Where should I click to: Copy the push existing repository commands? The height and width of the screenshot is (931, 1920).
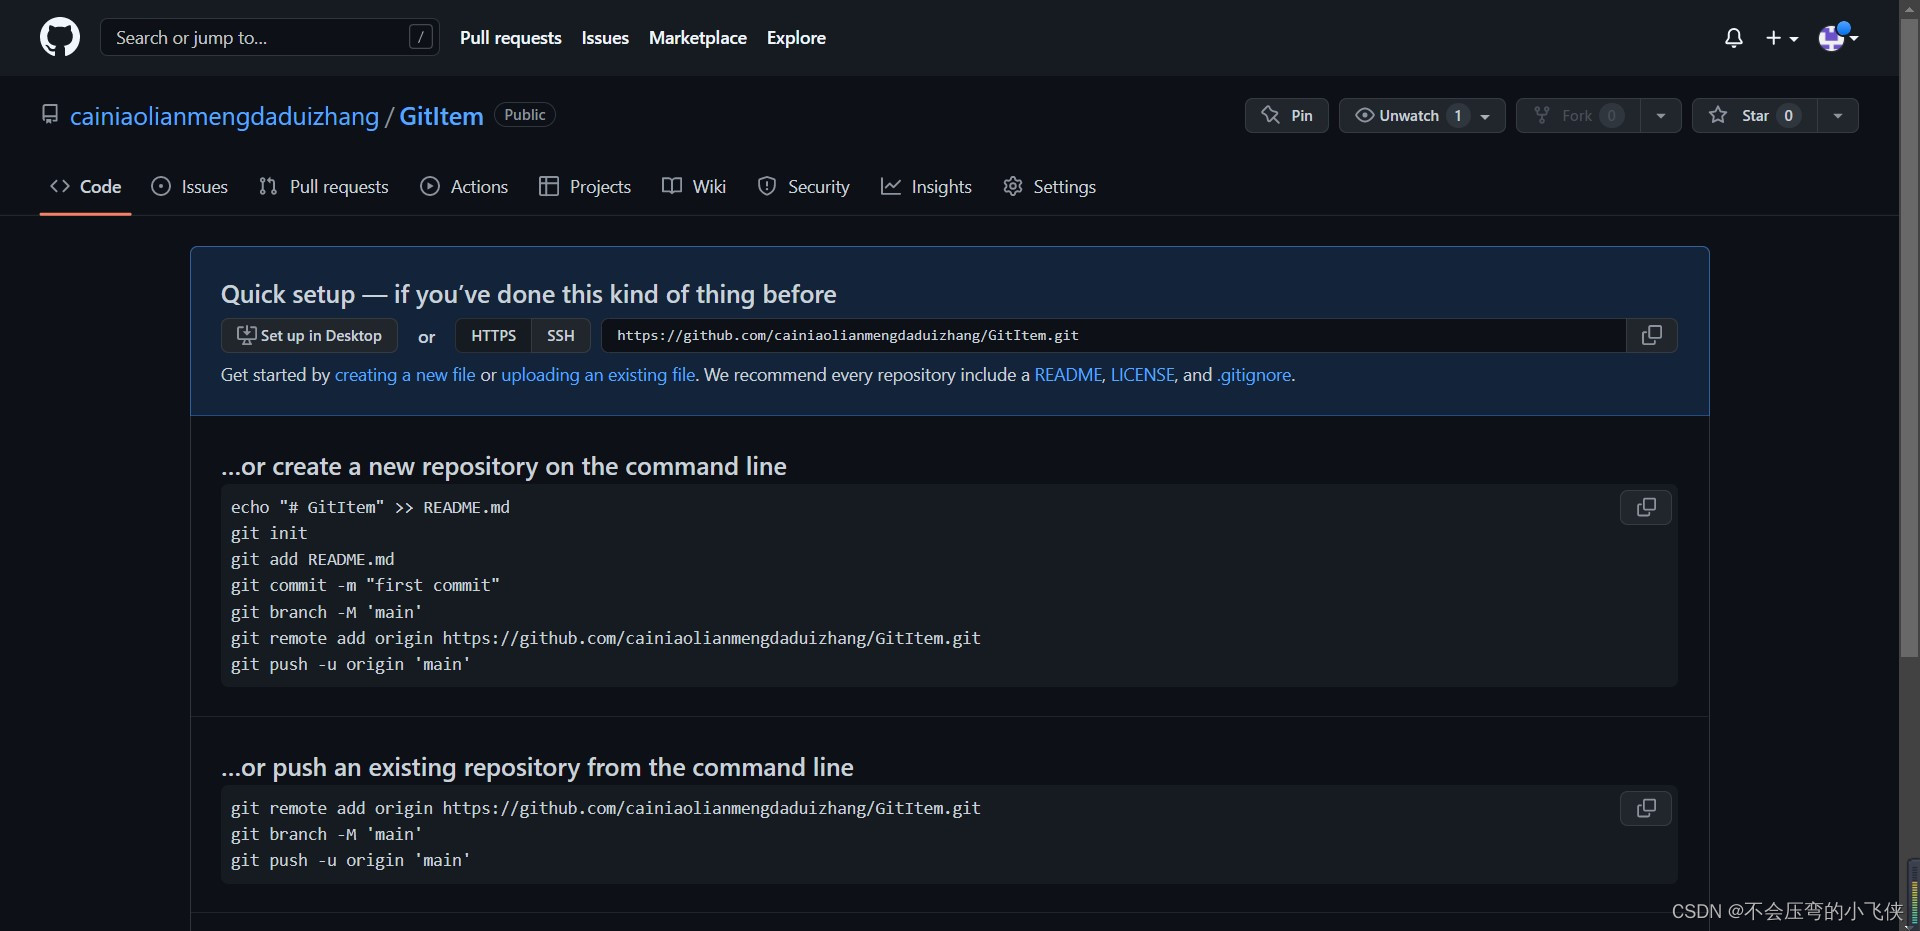click(x=1646, y=808)
